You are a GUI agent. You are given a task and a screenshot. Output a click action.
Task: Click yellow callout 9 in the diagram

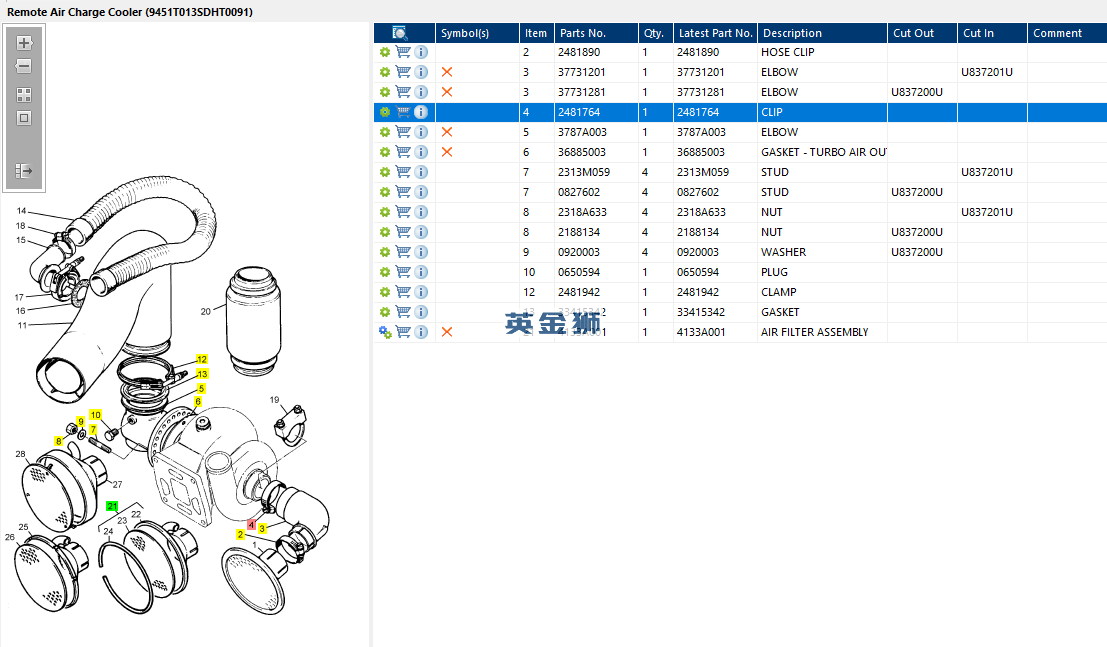coord(80,422)
